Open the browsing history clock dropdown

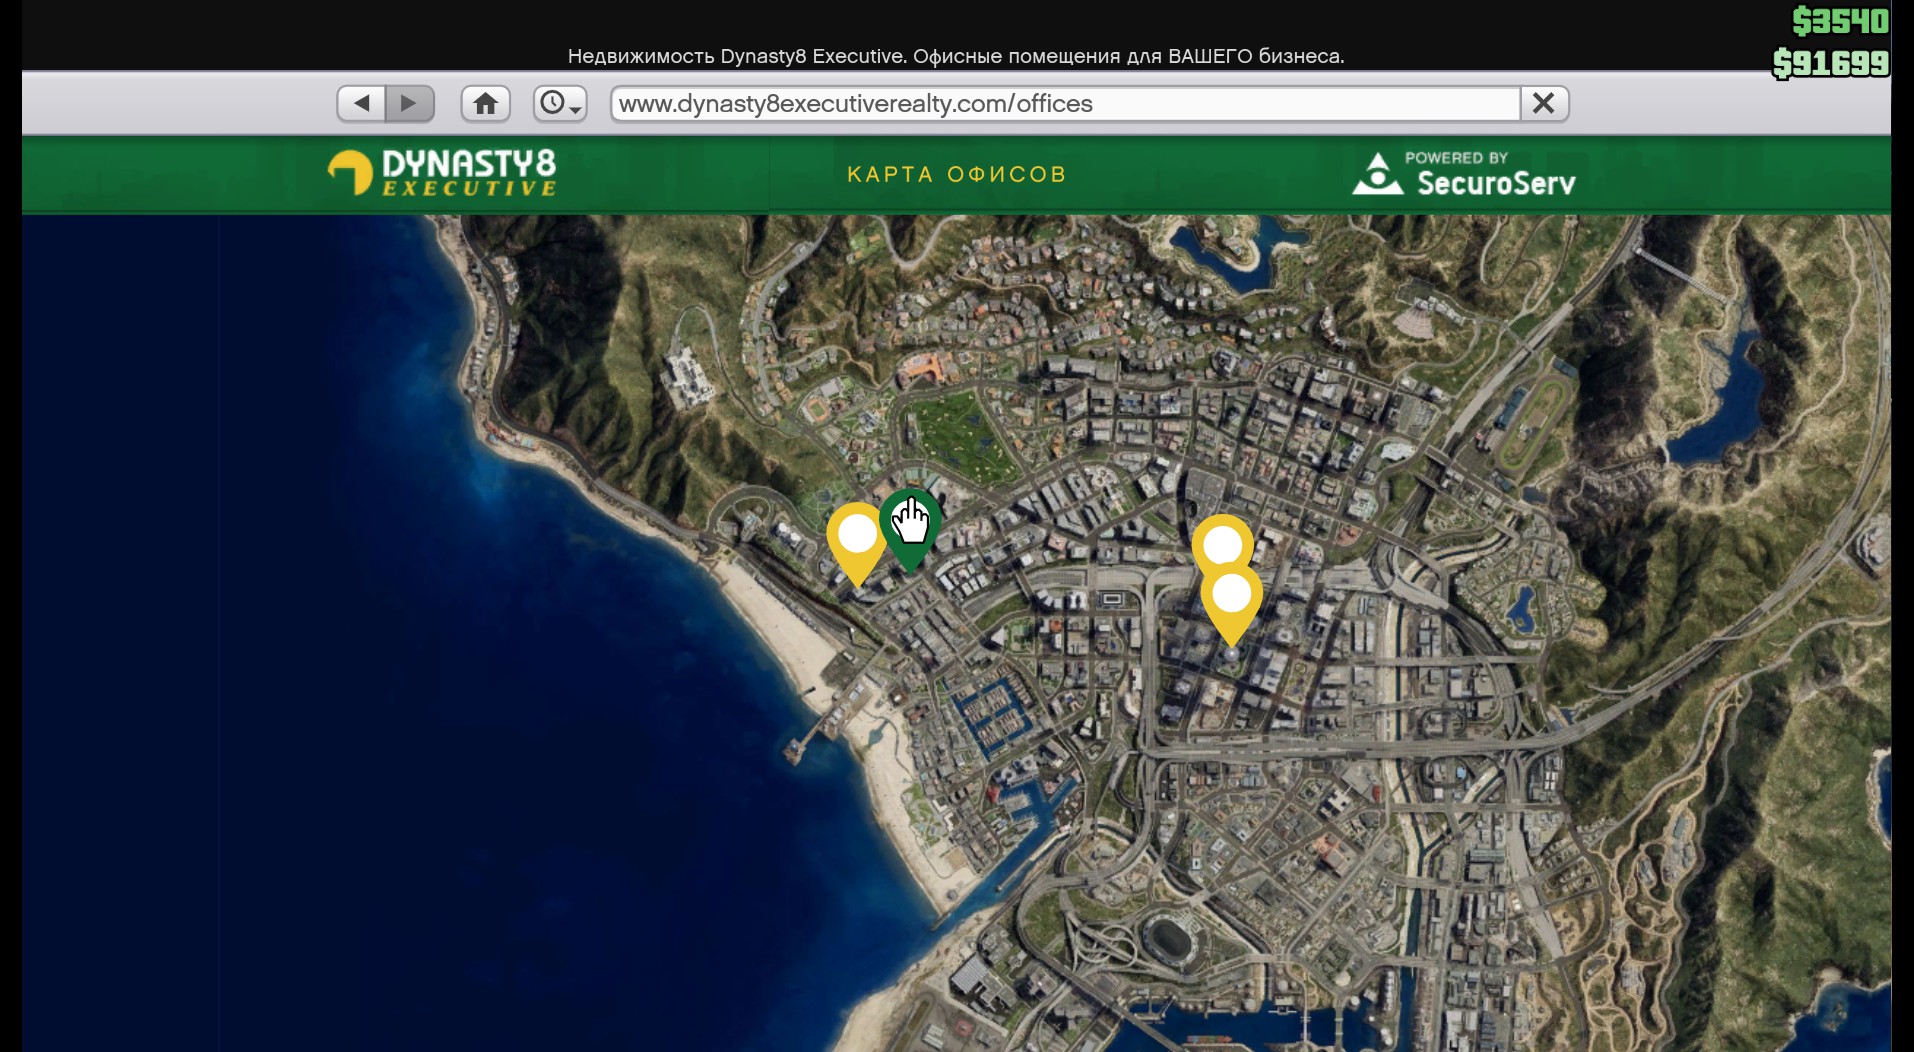[560, 103]
